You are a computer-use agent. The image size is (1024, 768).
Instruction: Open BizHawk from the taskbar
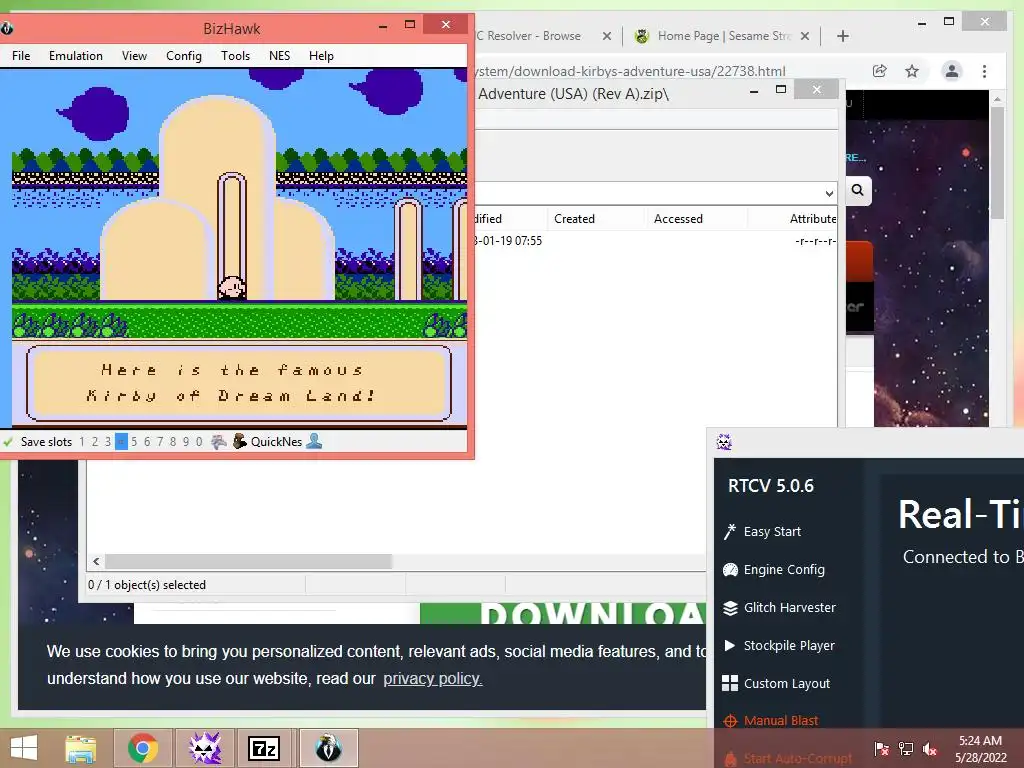click(328, 748)
